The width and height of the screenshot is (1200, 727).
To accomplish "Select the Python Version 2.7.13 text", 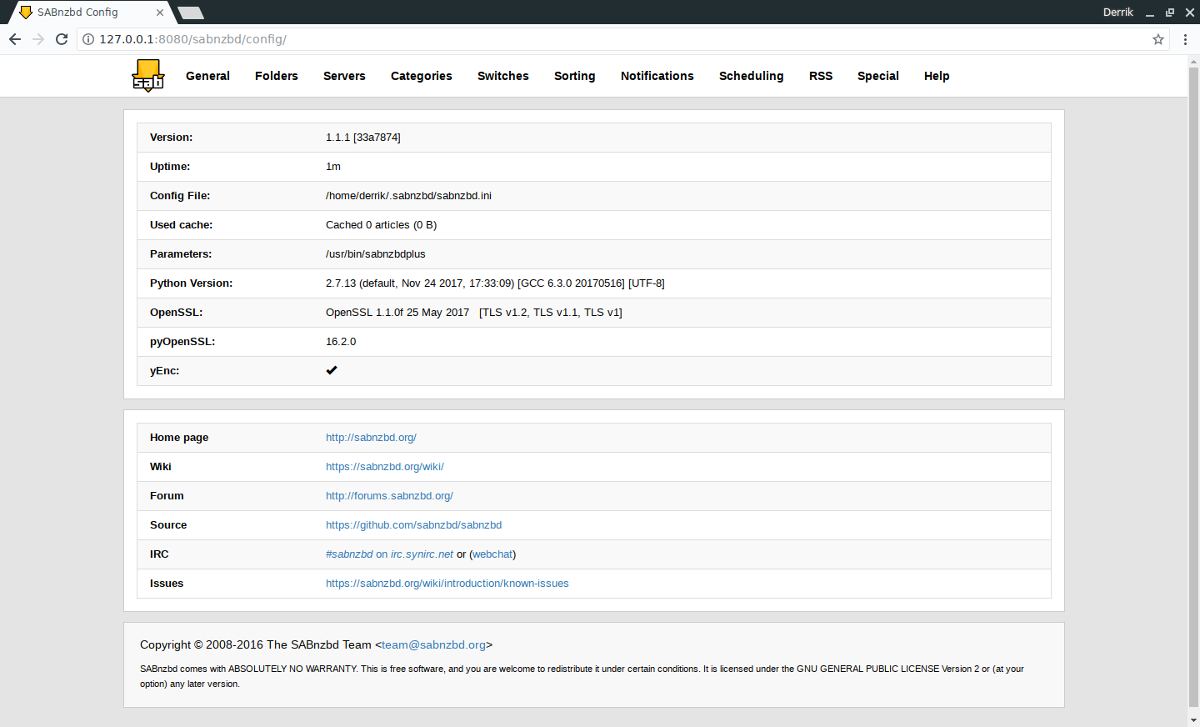I will coord(495,283).
